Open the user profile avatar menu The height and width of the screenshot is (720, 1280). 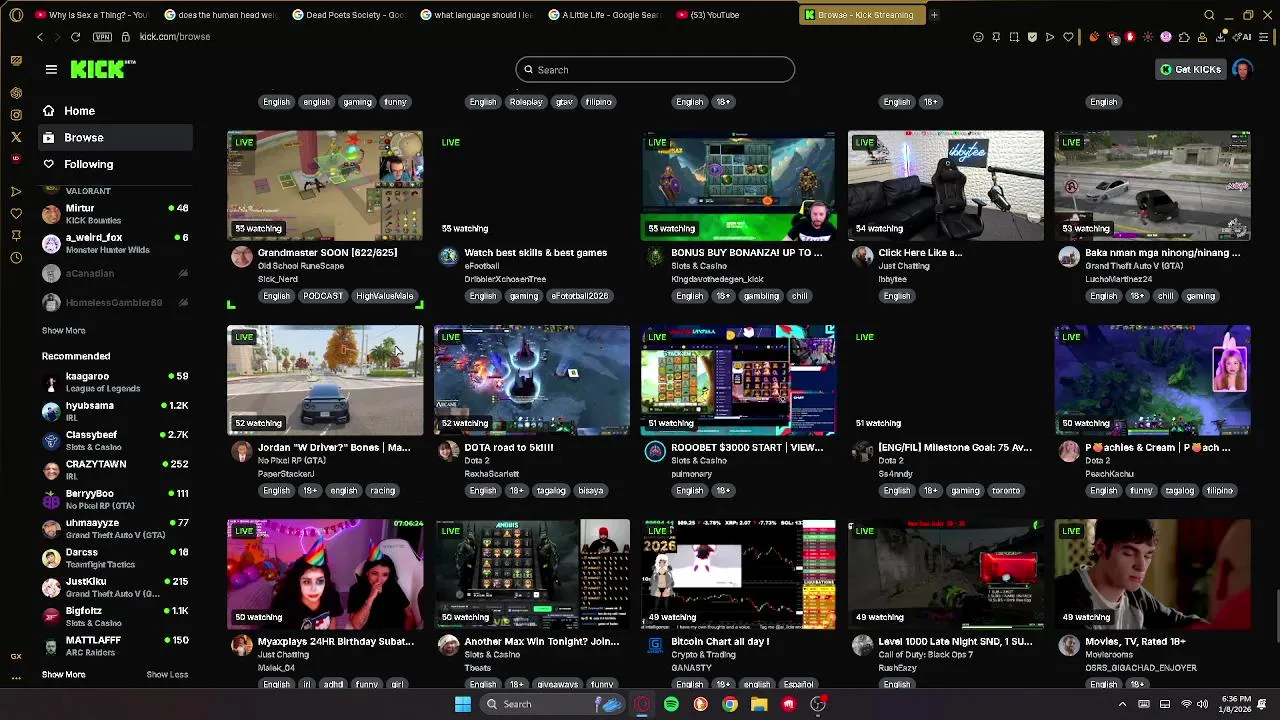click(x=1242, y=69)
